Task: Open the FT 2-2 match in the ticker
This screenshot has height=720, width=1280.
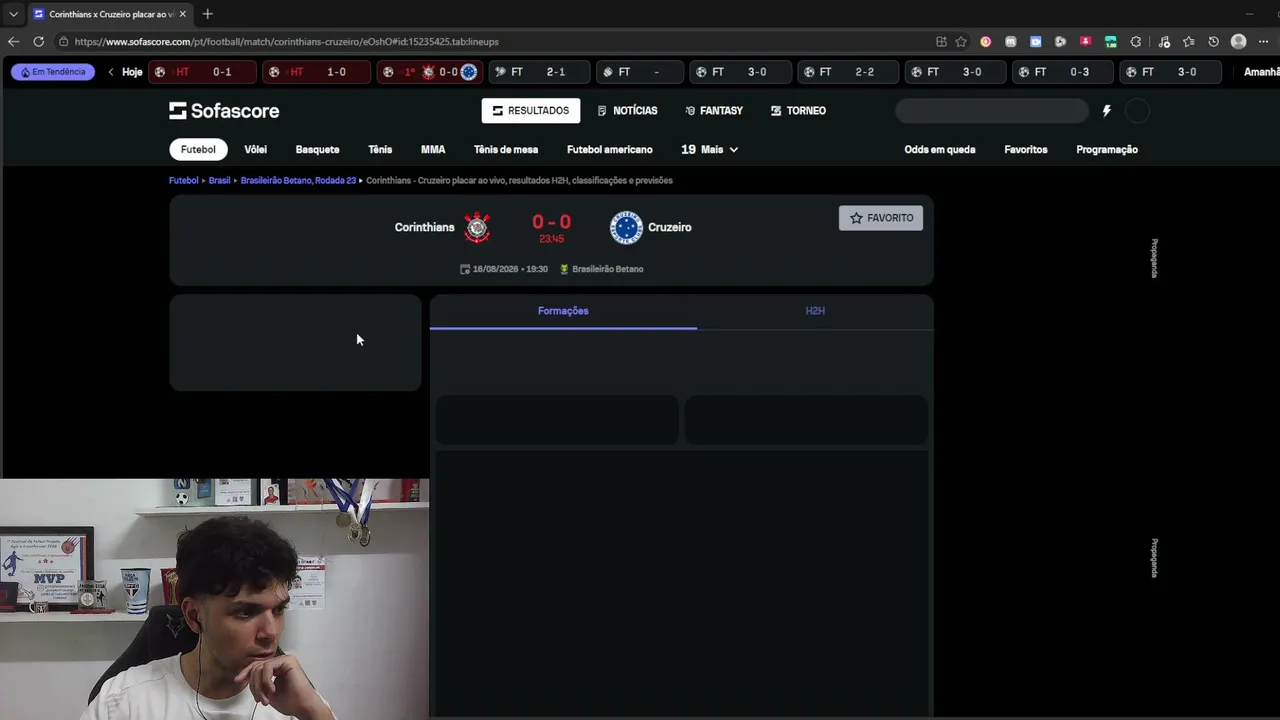Action: [x=849, y=72]
